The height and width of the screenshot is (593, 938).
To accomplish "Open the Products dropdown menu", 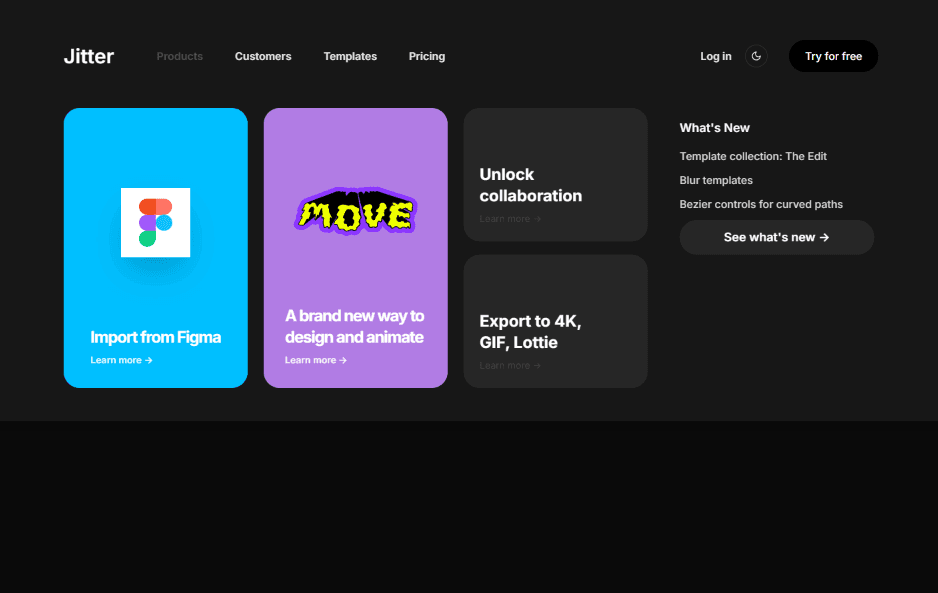I will tap(180, 57).
